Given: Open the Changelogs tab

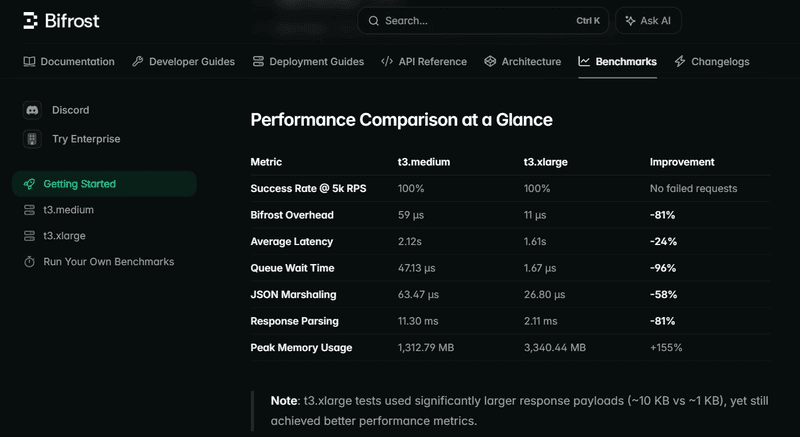Looking at the screenshot, I should click(x=712, y=62).
